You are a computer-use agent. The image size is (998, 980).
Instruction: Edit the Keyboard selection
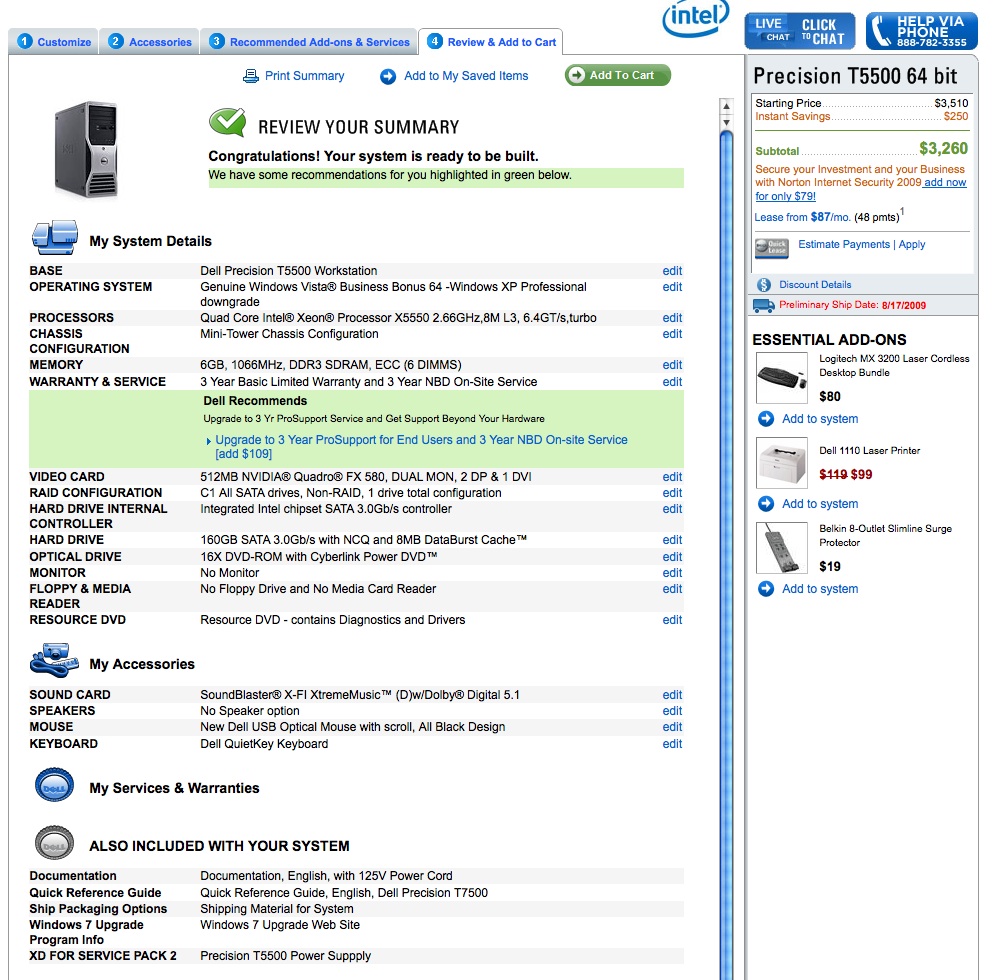tap(672, 745)
